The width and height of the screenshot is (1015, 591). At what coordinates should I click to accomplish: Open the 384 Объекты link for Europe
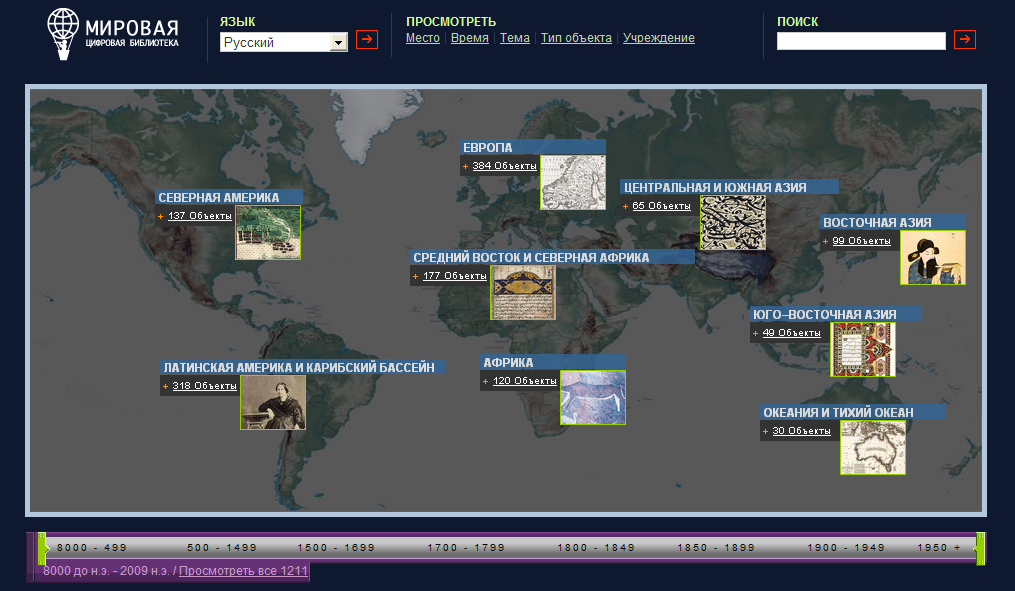(504, 166)
